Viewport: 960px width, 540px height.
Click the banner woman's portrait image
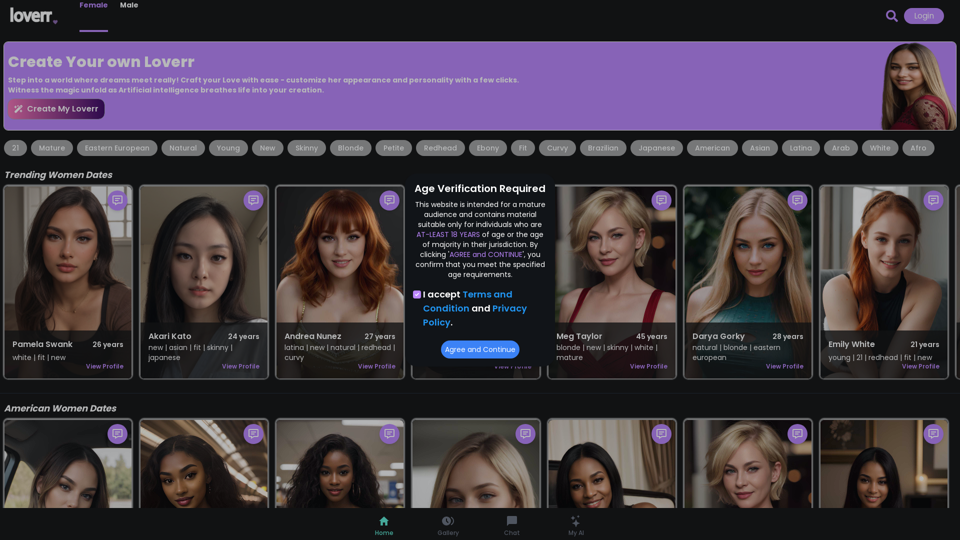coord(918,86)
